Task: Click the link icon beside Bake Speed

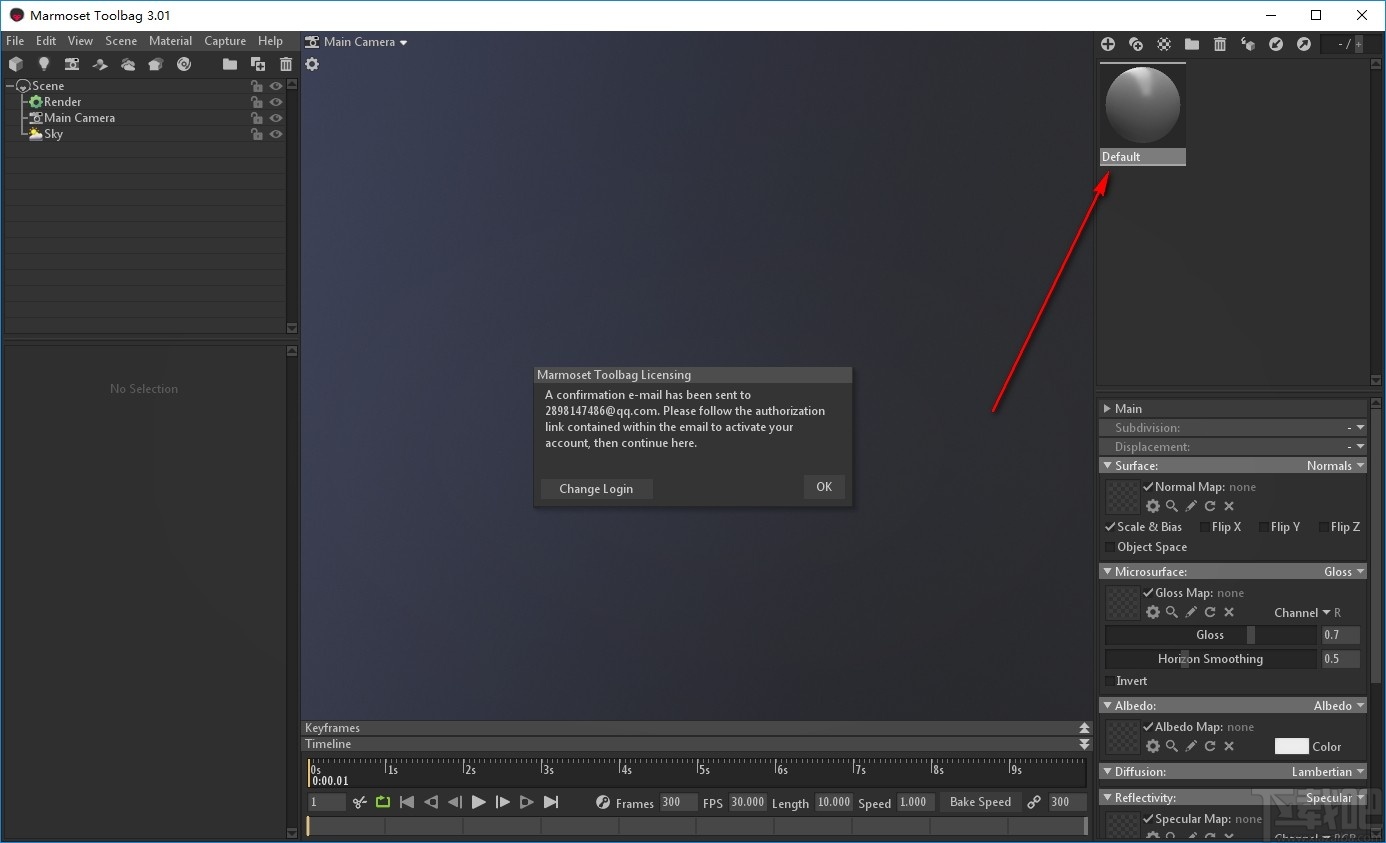Action: 1034,802
